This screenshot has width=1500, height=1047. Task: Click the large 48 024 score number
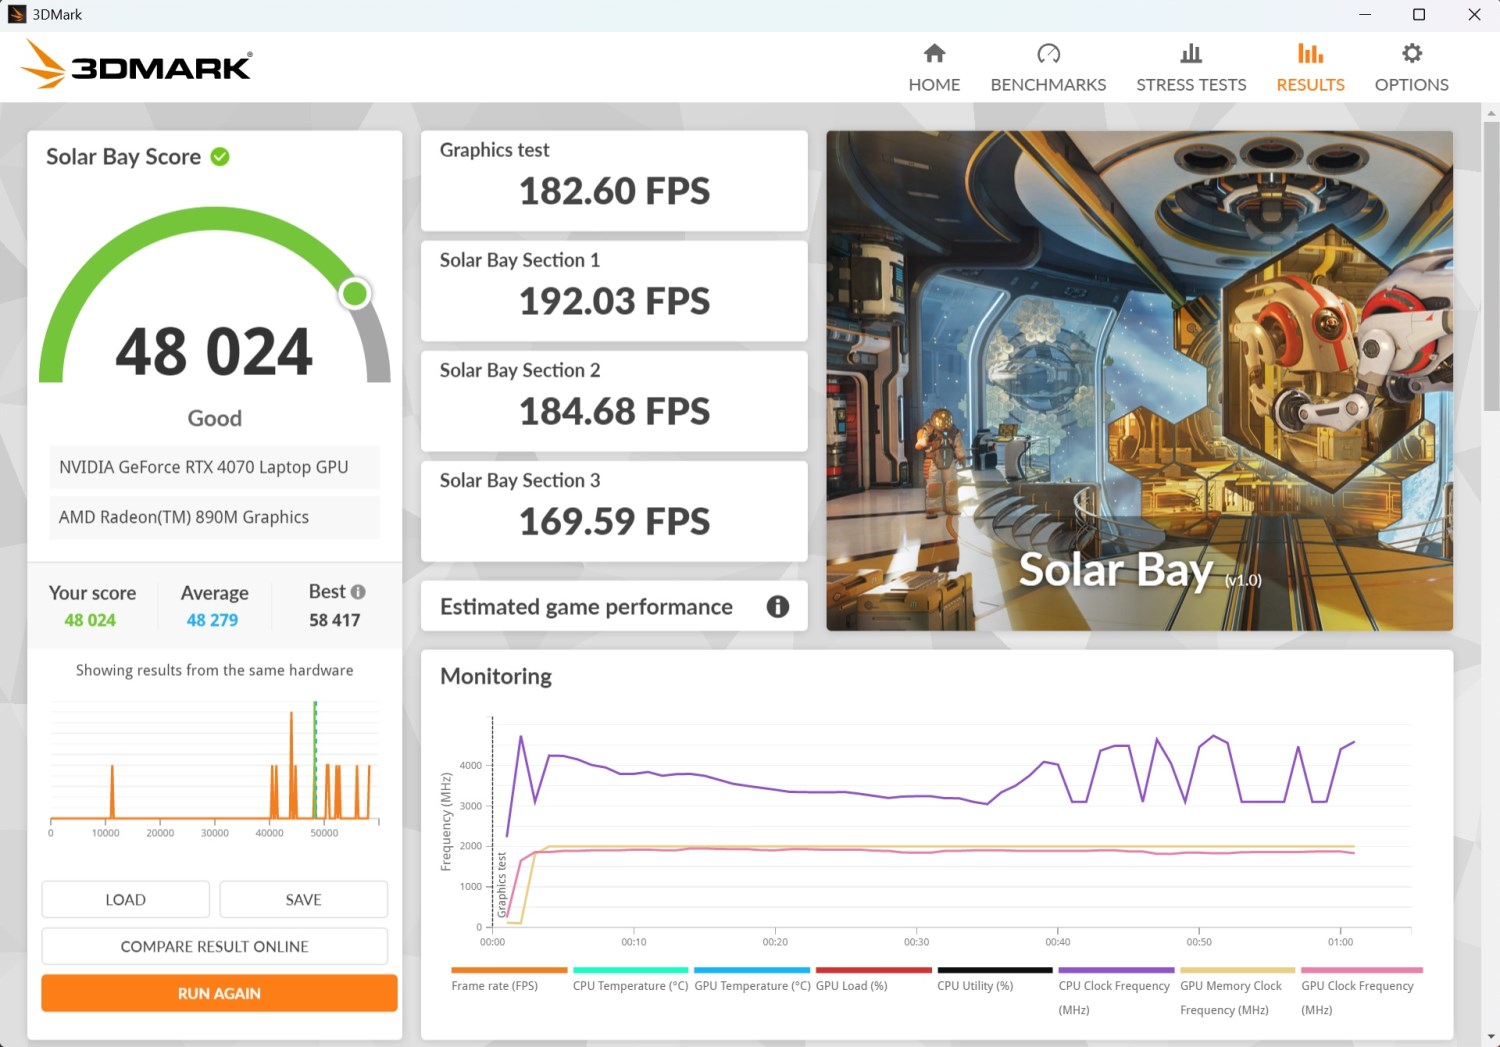[x=214, y=352]
